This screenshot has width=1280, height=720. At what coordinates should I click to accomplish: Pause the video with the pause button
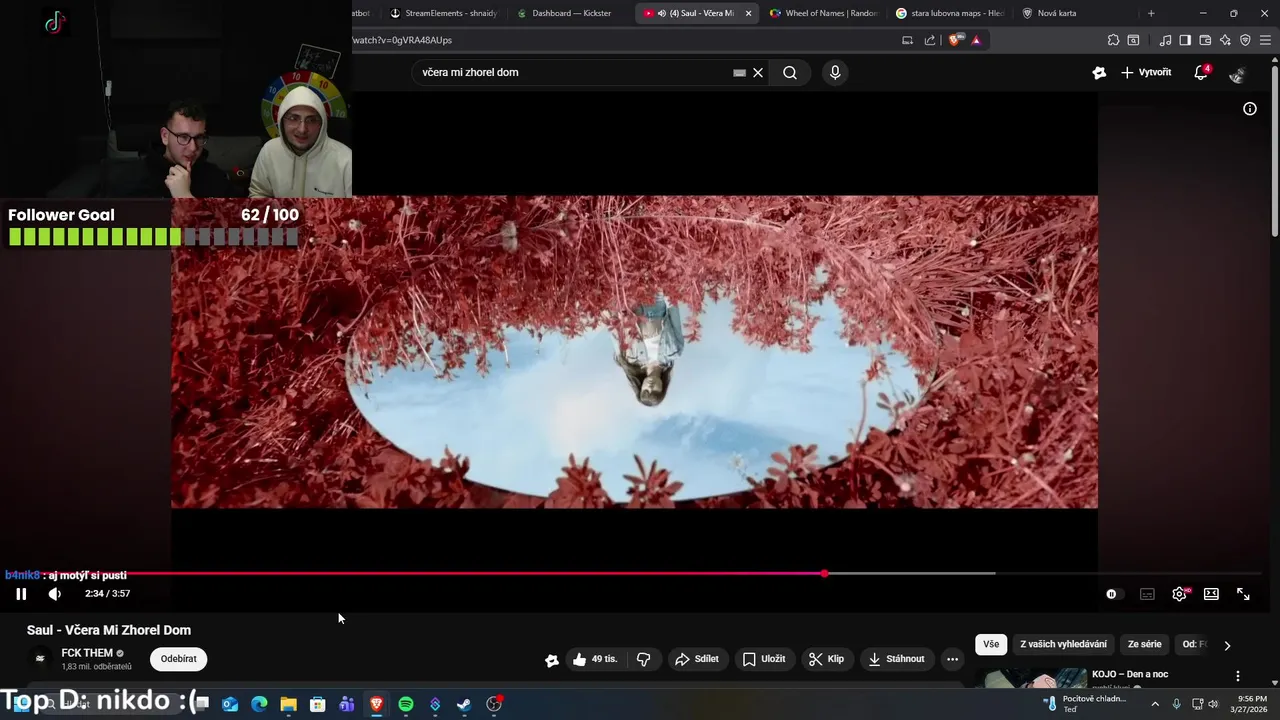21,594
